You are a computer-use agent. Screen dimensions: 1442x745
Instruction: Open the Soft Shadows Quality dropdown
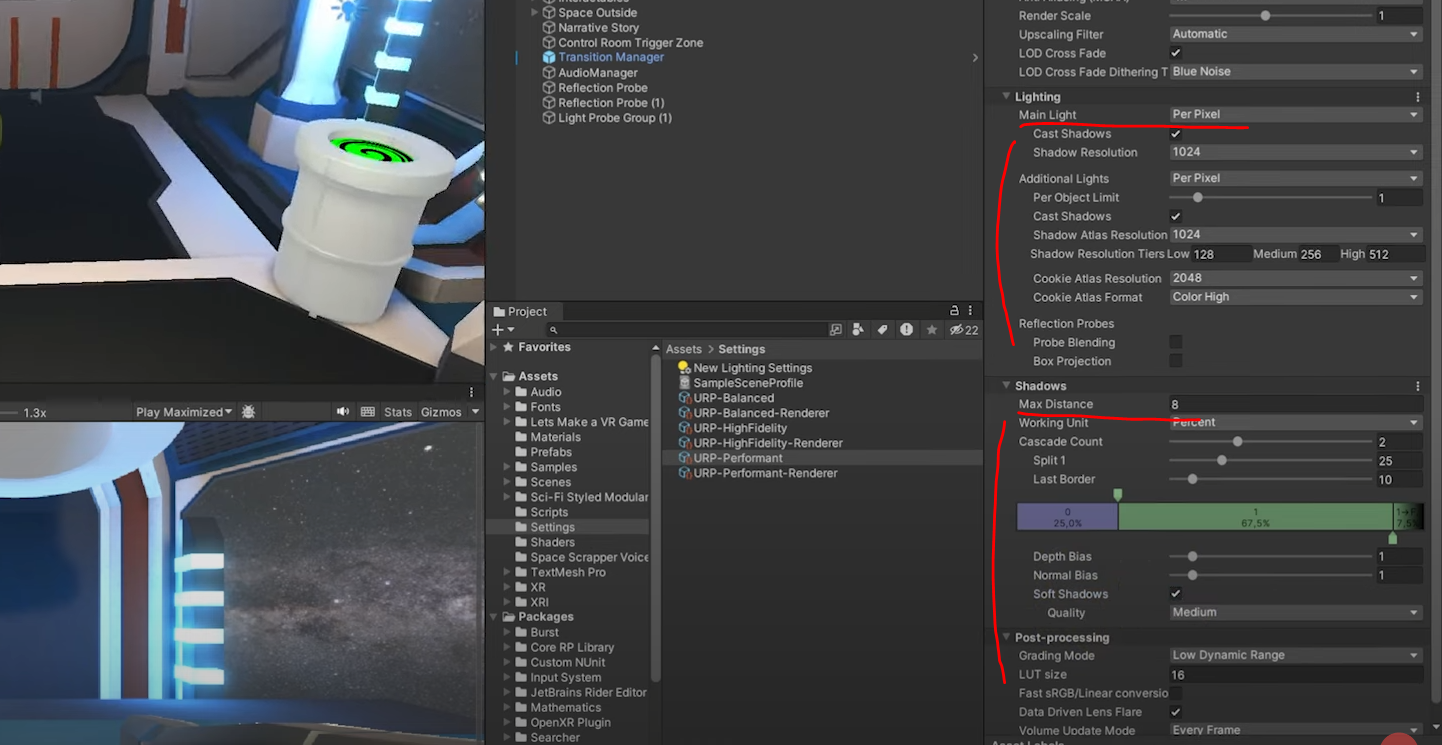click(1295, 613)
